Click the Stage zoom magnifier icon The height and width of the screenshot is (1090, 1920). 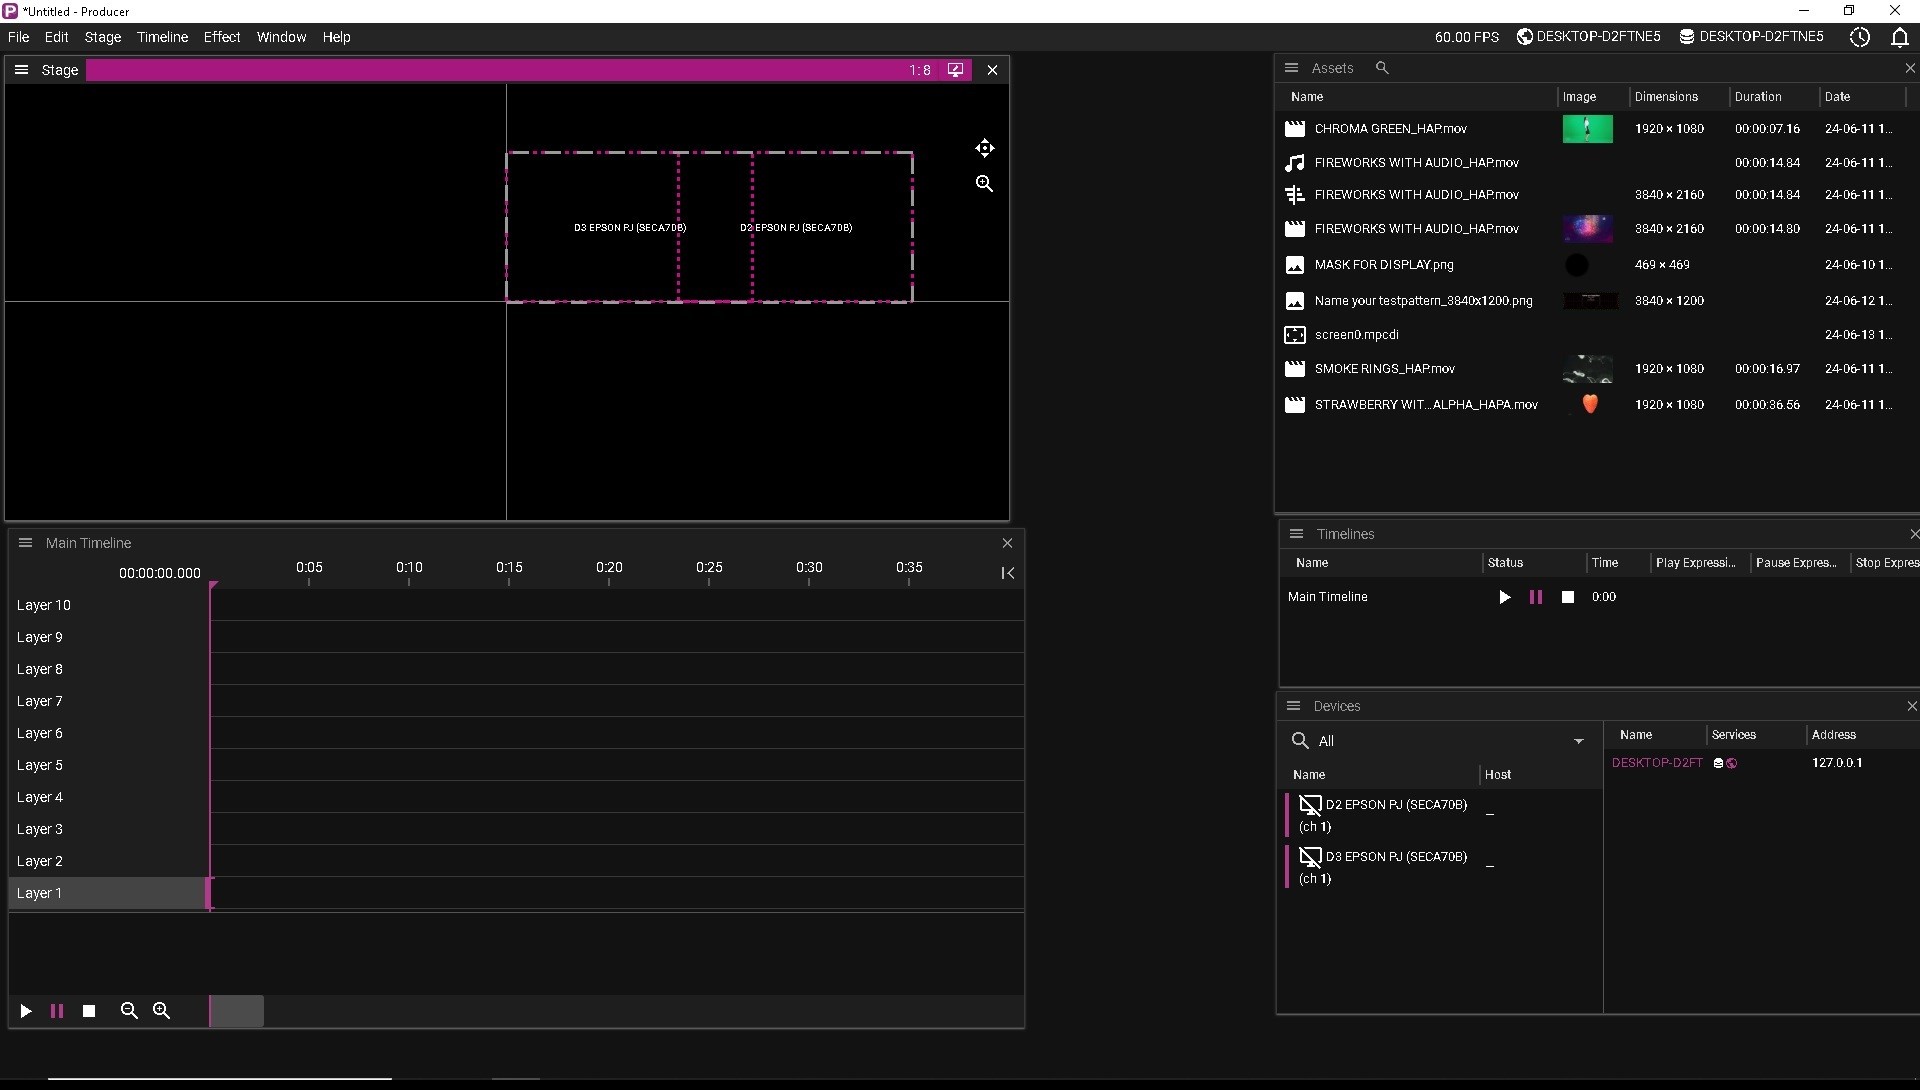coord(984,184)
